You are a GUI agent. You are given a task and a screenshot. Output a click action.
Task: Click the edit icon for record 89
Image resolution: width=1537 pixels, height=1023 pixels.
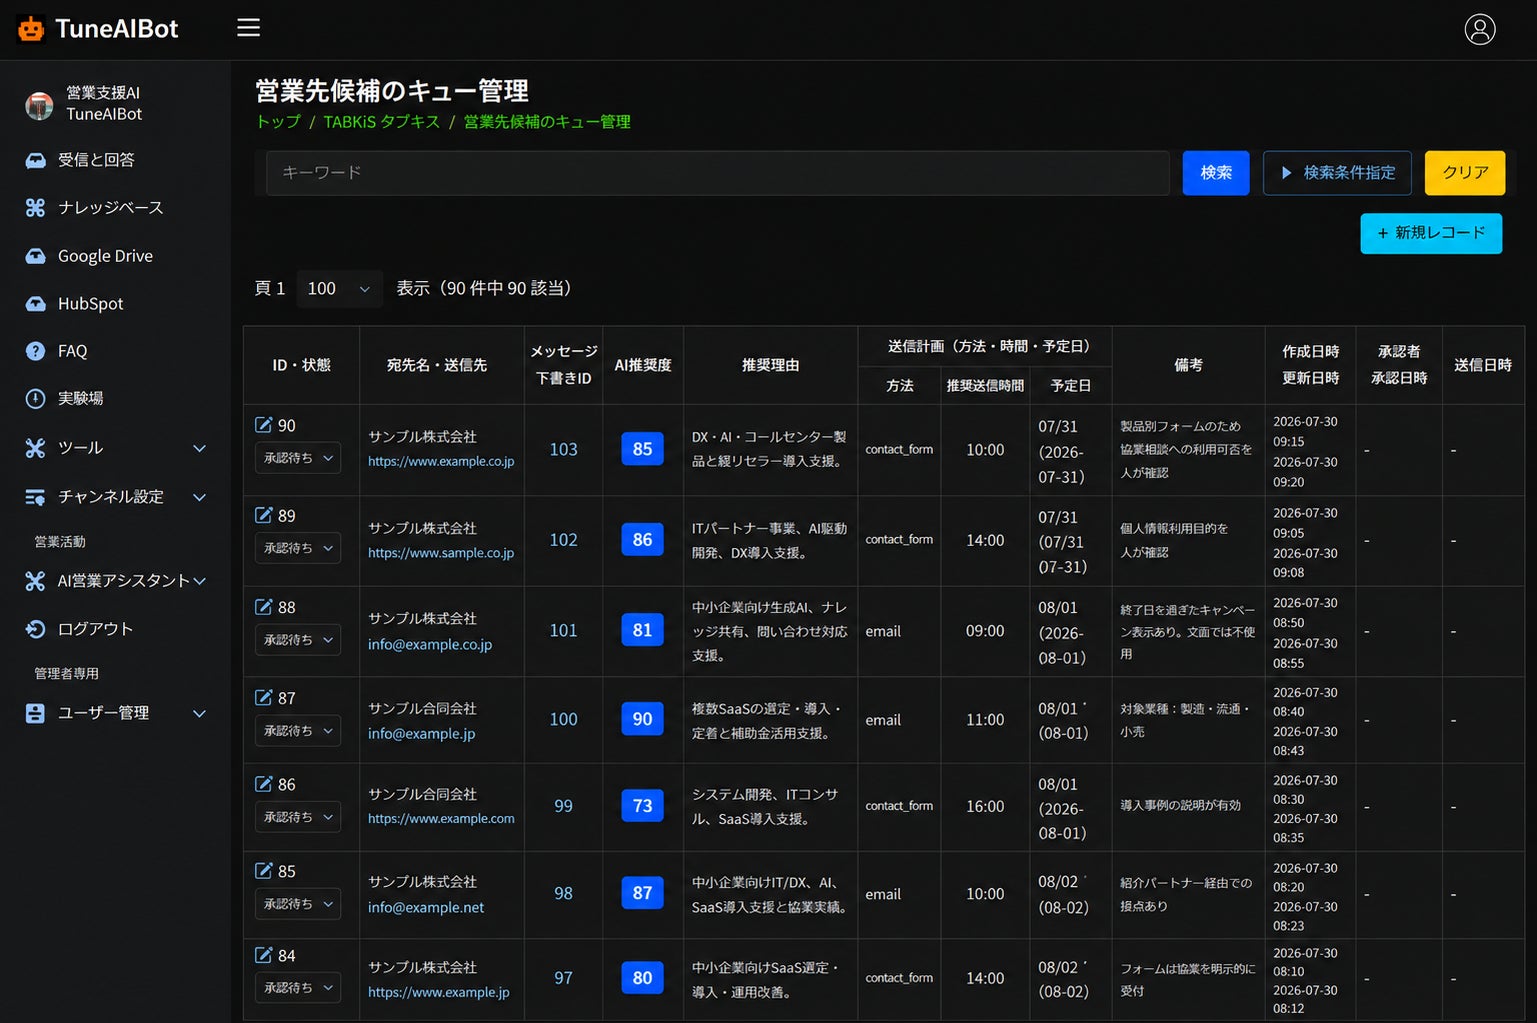point(263,515)
